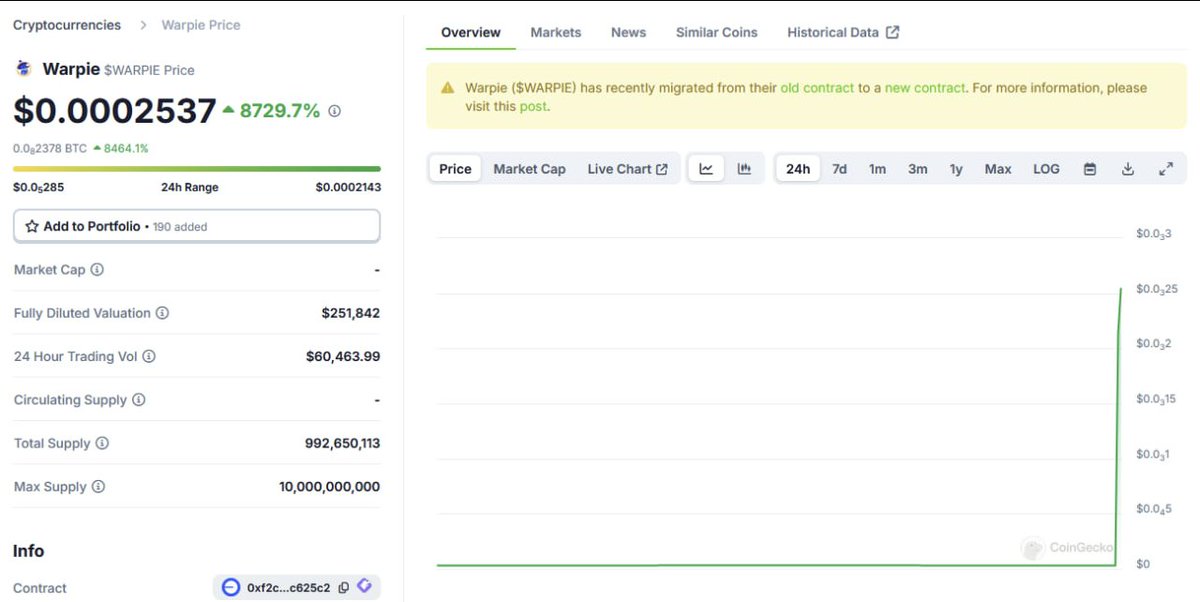Expand the chart to fullscreen
The image size is (1200, 602).
coord(1166,169)
